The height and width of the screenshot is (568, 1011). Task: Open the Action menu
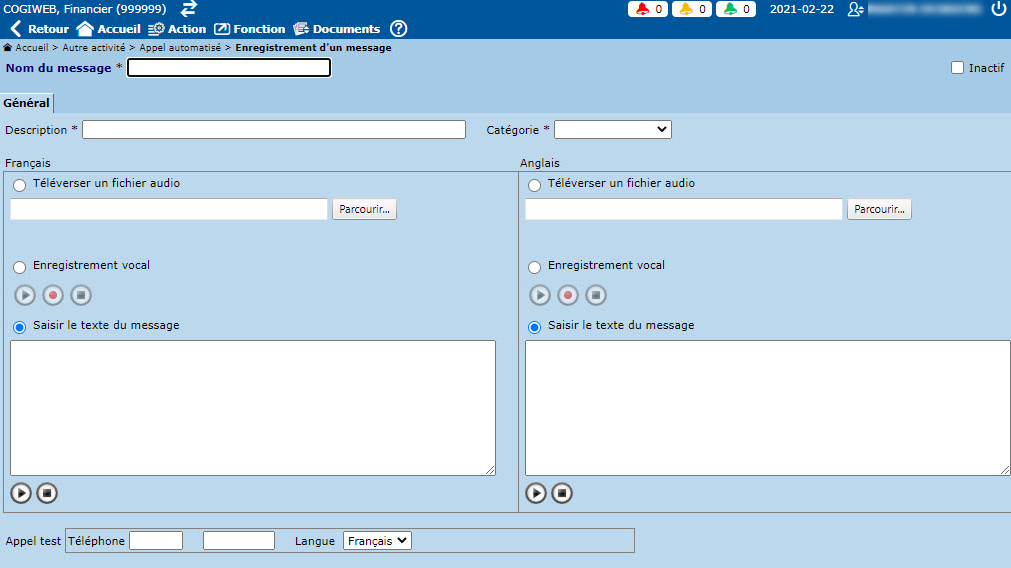pos(177,29)
